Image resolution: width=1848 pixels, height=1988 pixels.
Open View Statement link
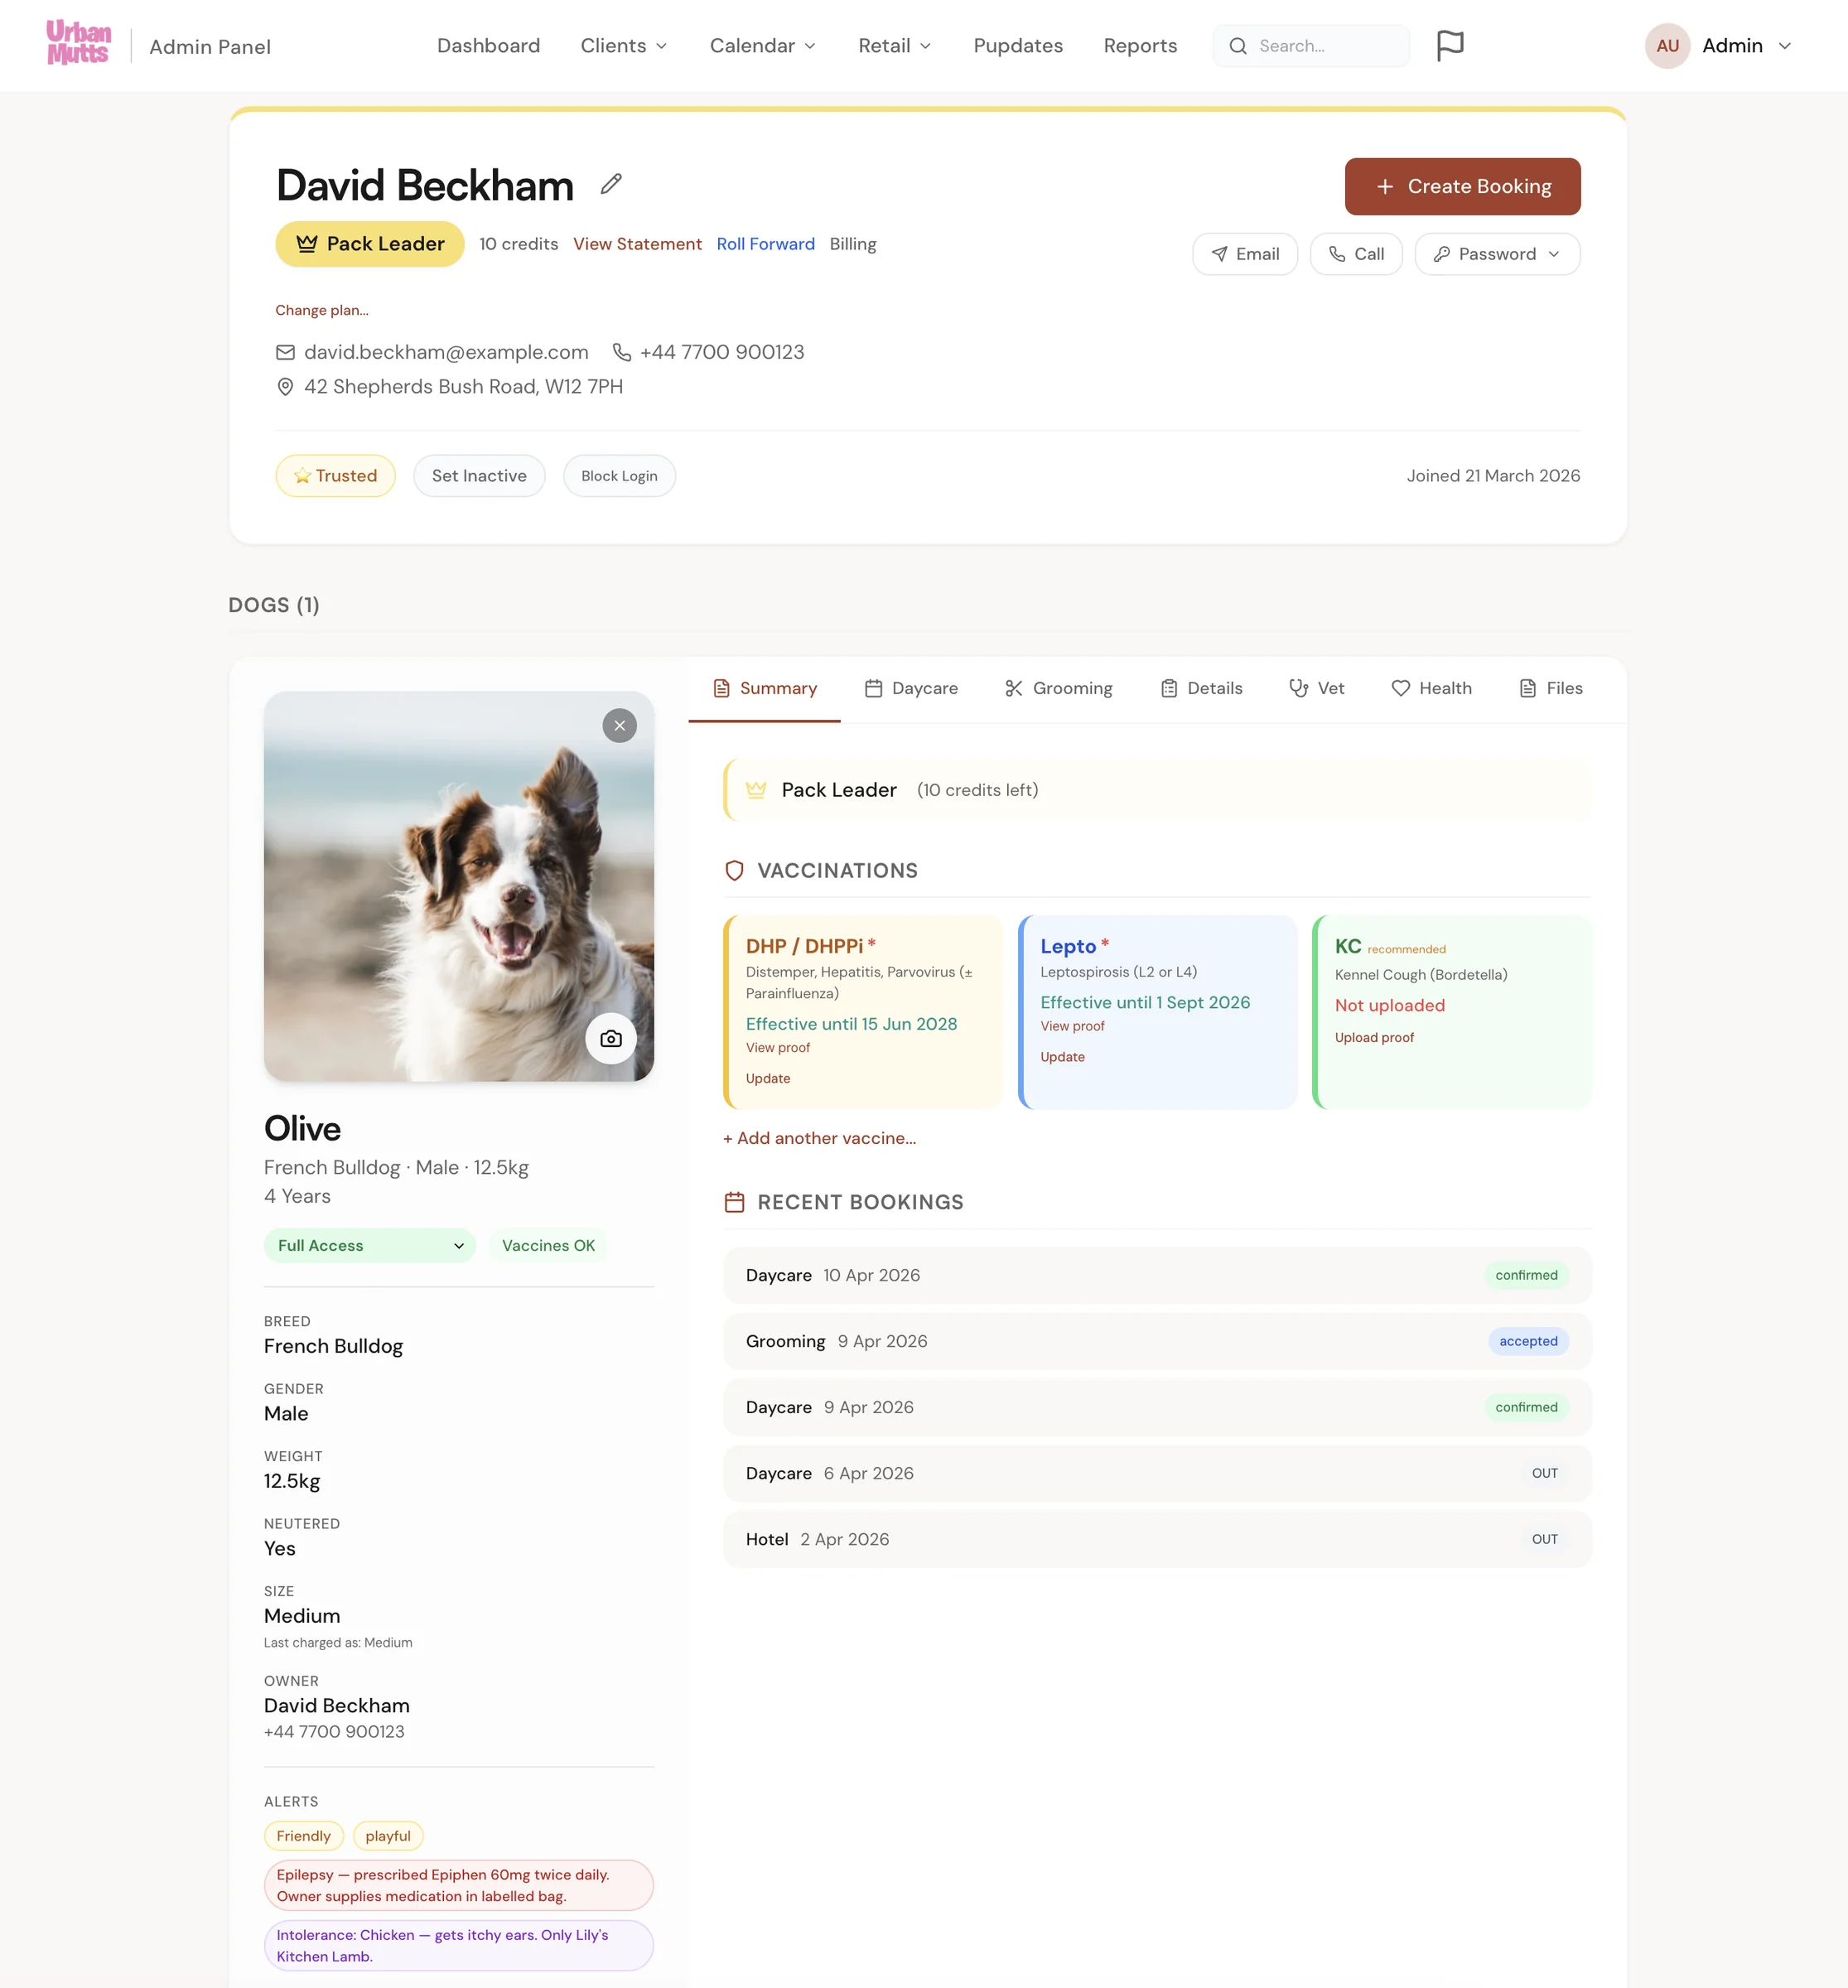click(637, 244)
